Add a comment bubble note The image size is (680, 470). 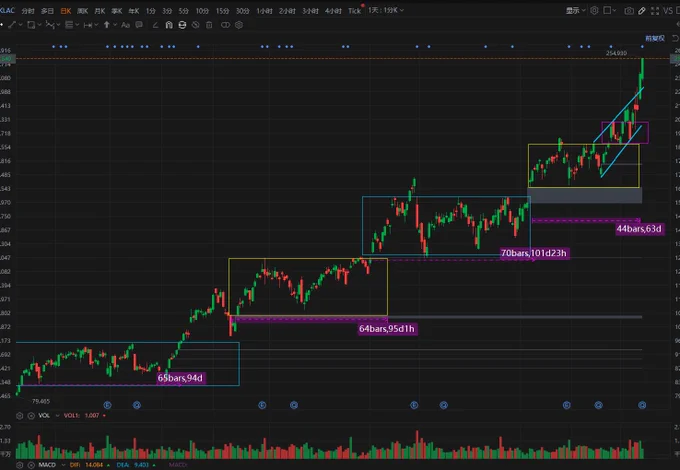[x=139, y=25]
